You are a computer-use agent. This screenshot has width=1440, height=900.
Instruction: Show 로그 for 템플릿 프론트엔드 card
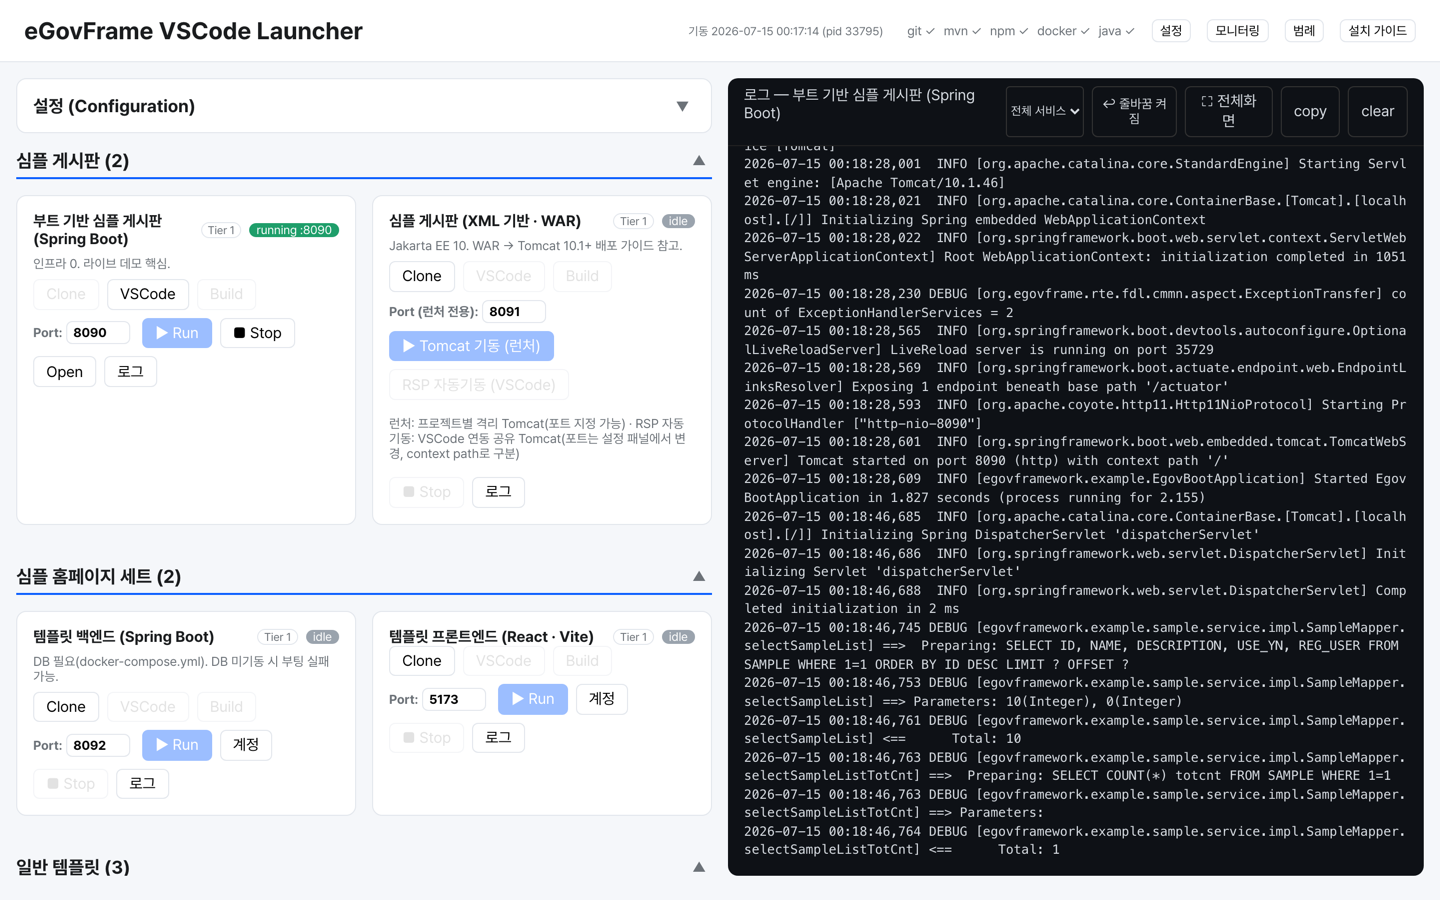498,738
